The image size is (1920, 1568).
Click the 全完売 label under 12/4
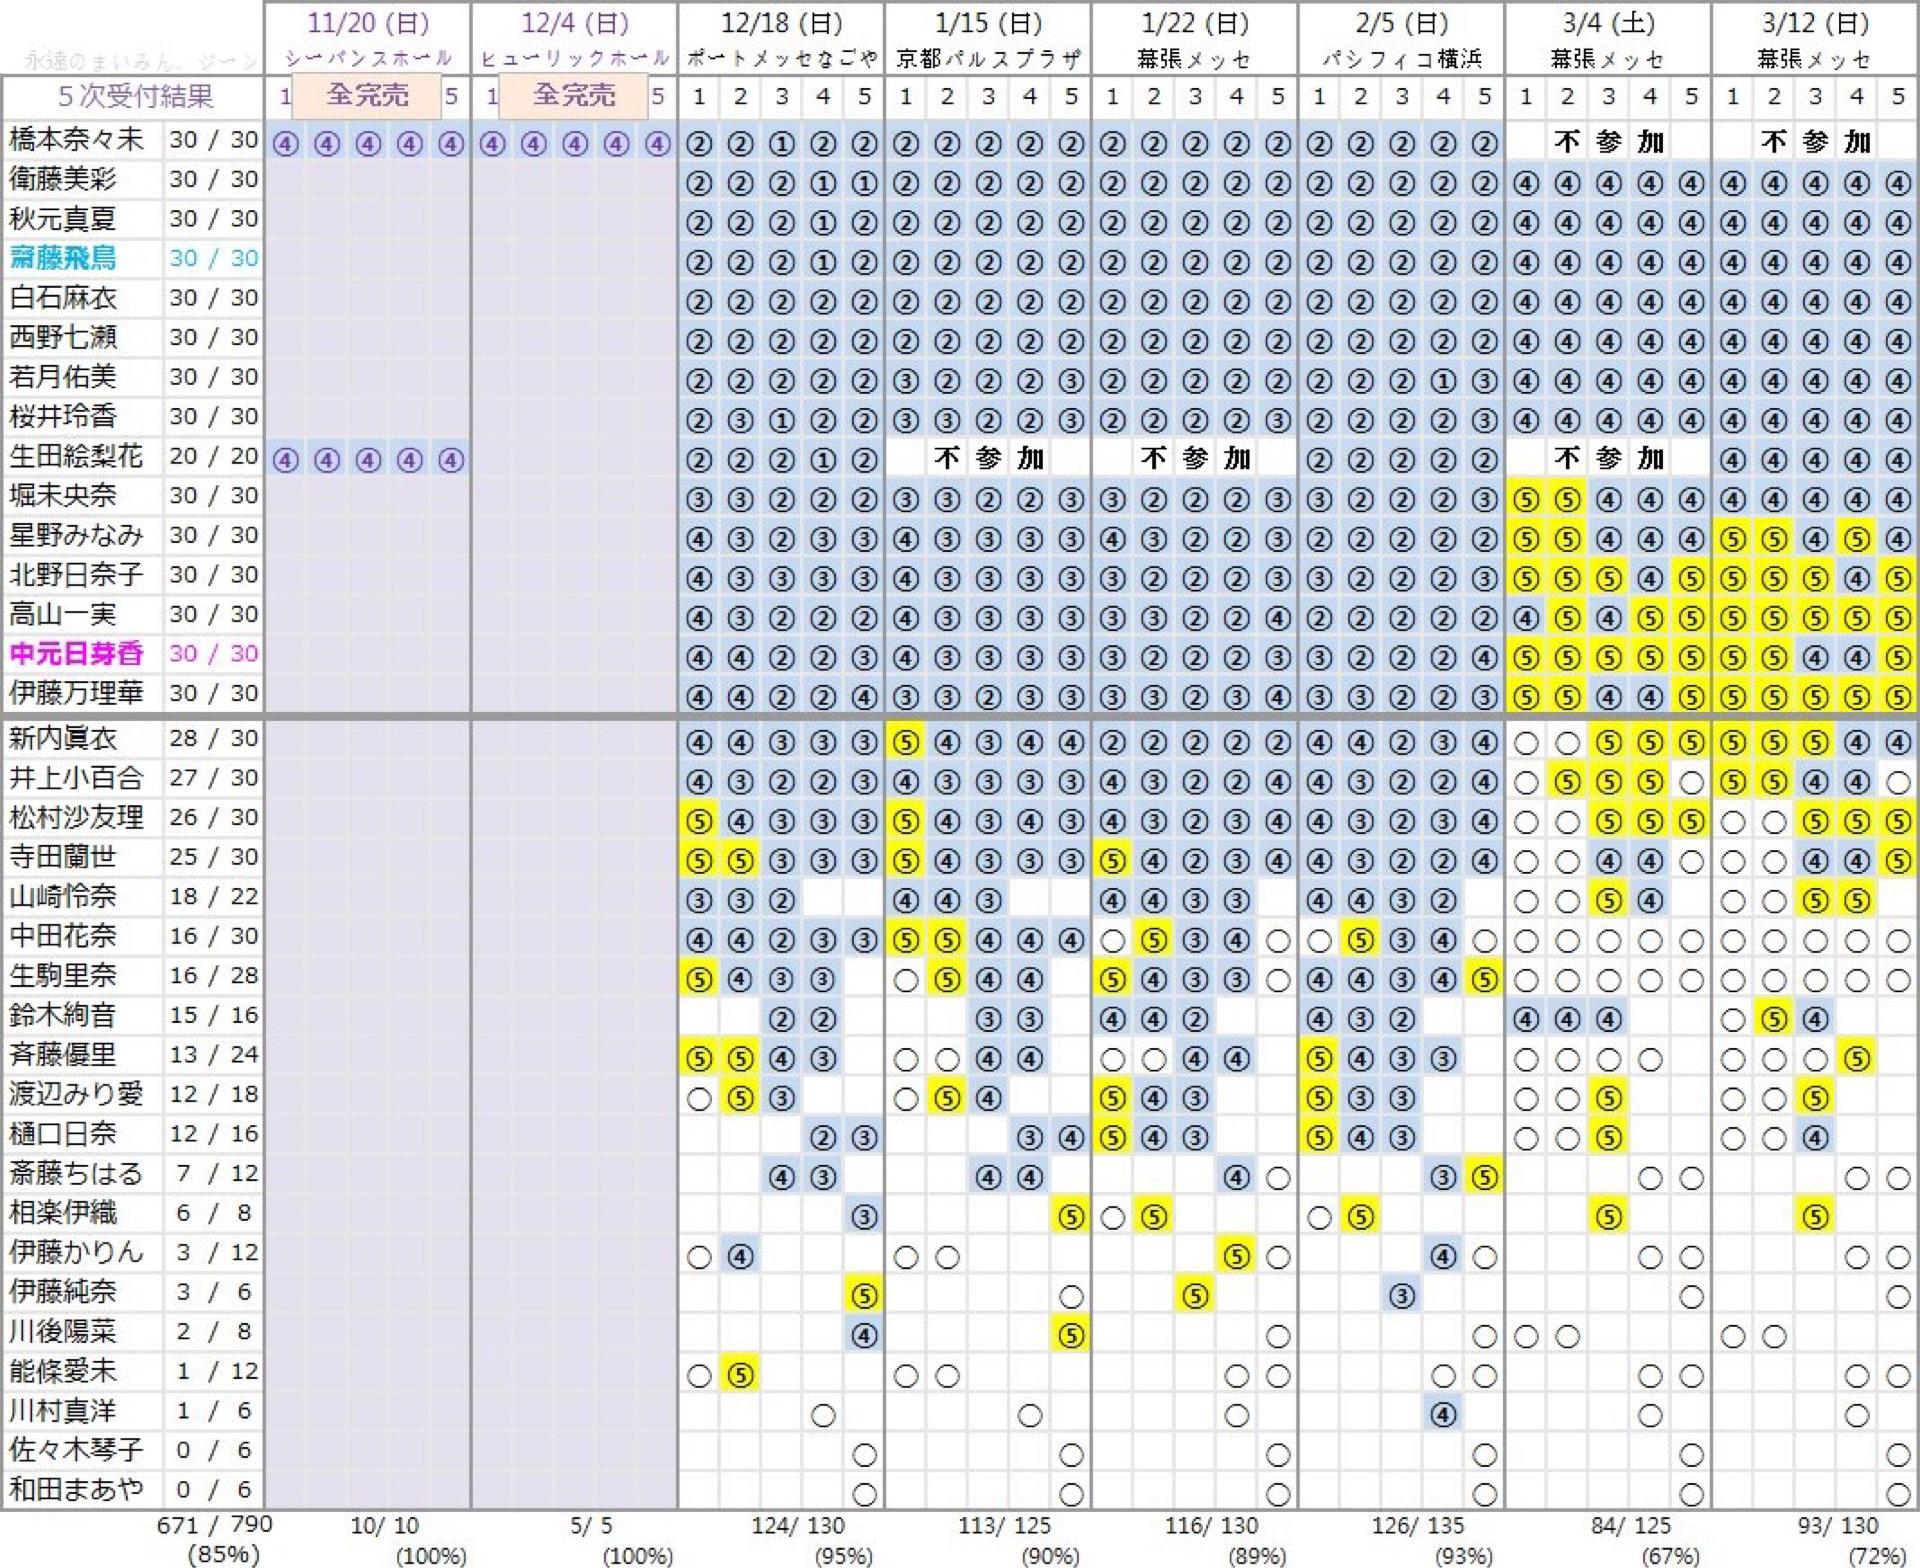[x=574, y=96]
